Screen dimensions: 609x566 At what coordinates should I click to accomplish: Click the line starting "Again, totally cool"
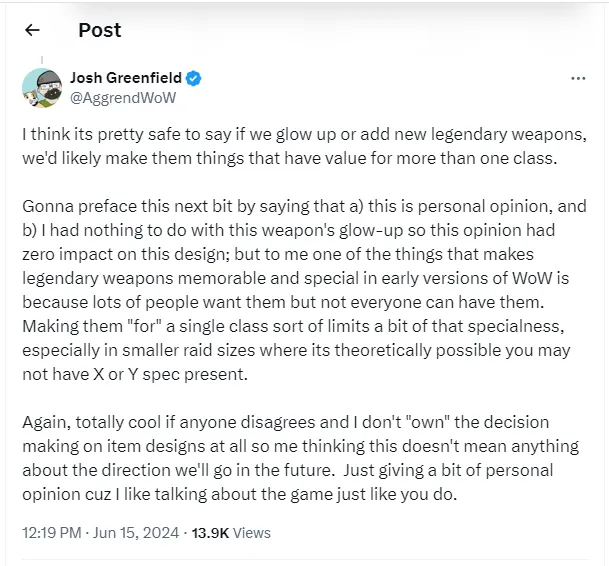coord(285,422)
